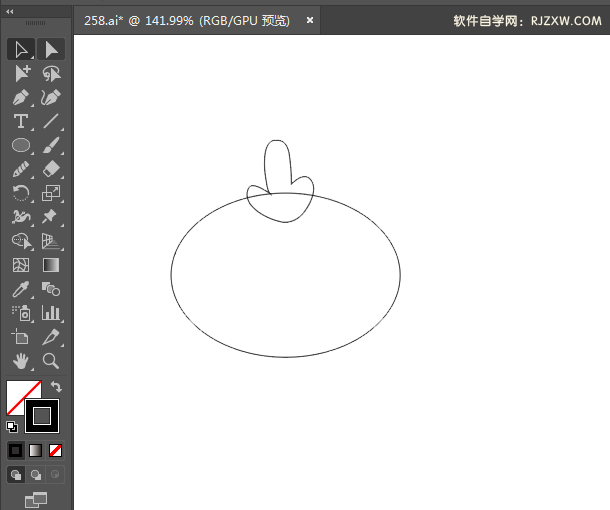Apply gradient using the Gradient button
The height and width of the screenshot is (510, 610).
point(36,450)
